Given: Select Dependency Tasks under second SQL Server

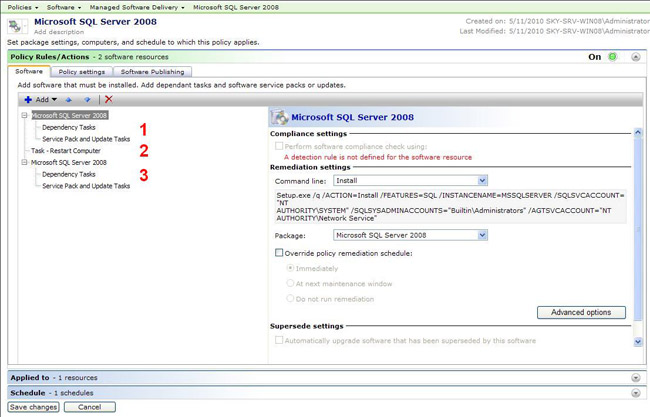Looking at the screenshot, I should (69, 174).
